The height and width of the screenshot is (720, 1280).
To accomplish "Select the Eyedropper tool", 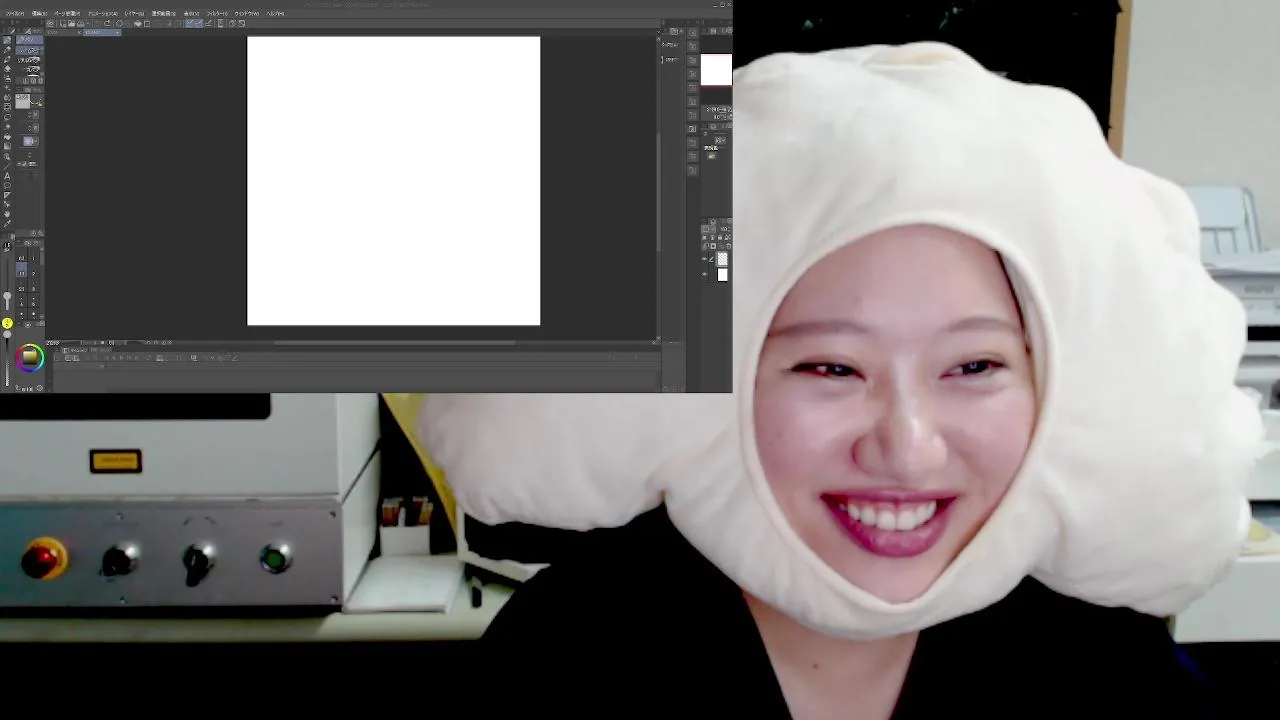I will (x=7, y=224).
